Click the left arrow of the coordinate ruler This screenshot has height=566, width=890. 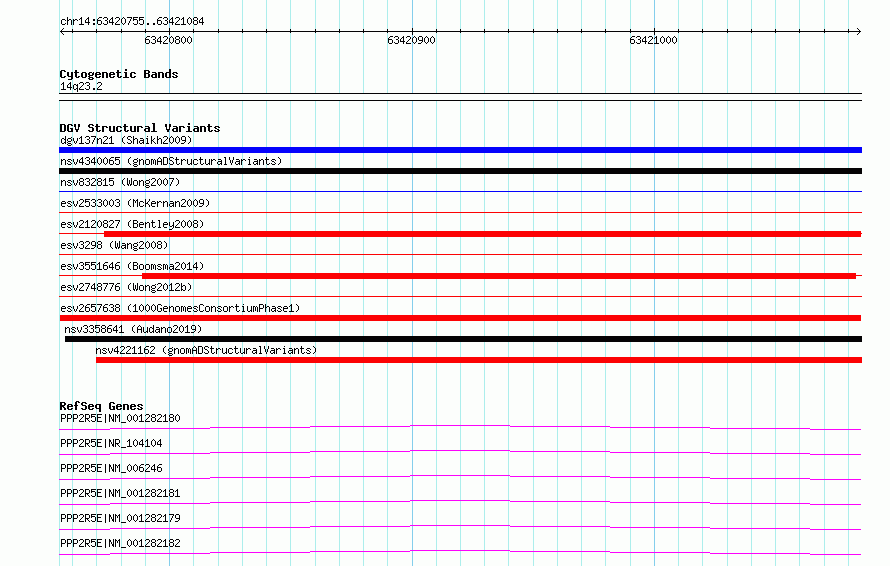coord(63,32)
